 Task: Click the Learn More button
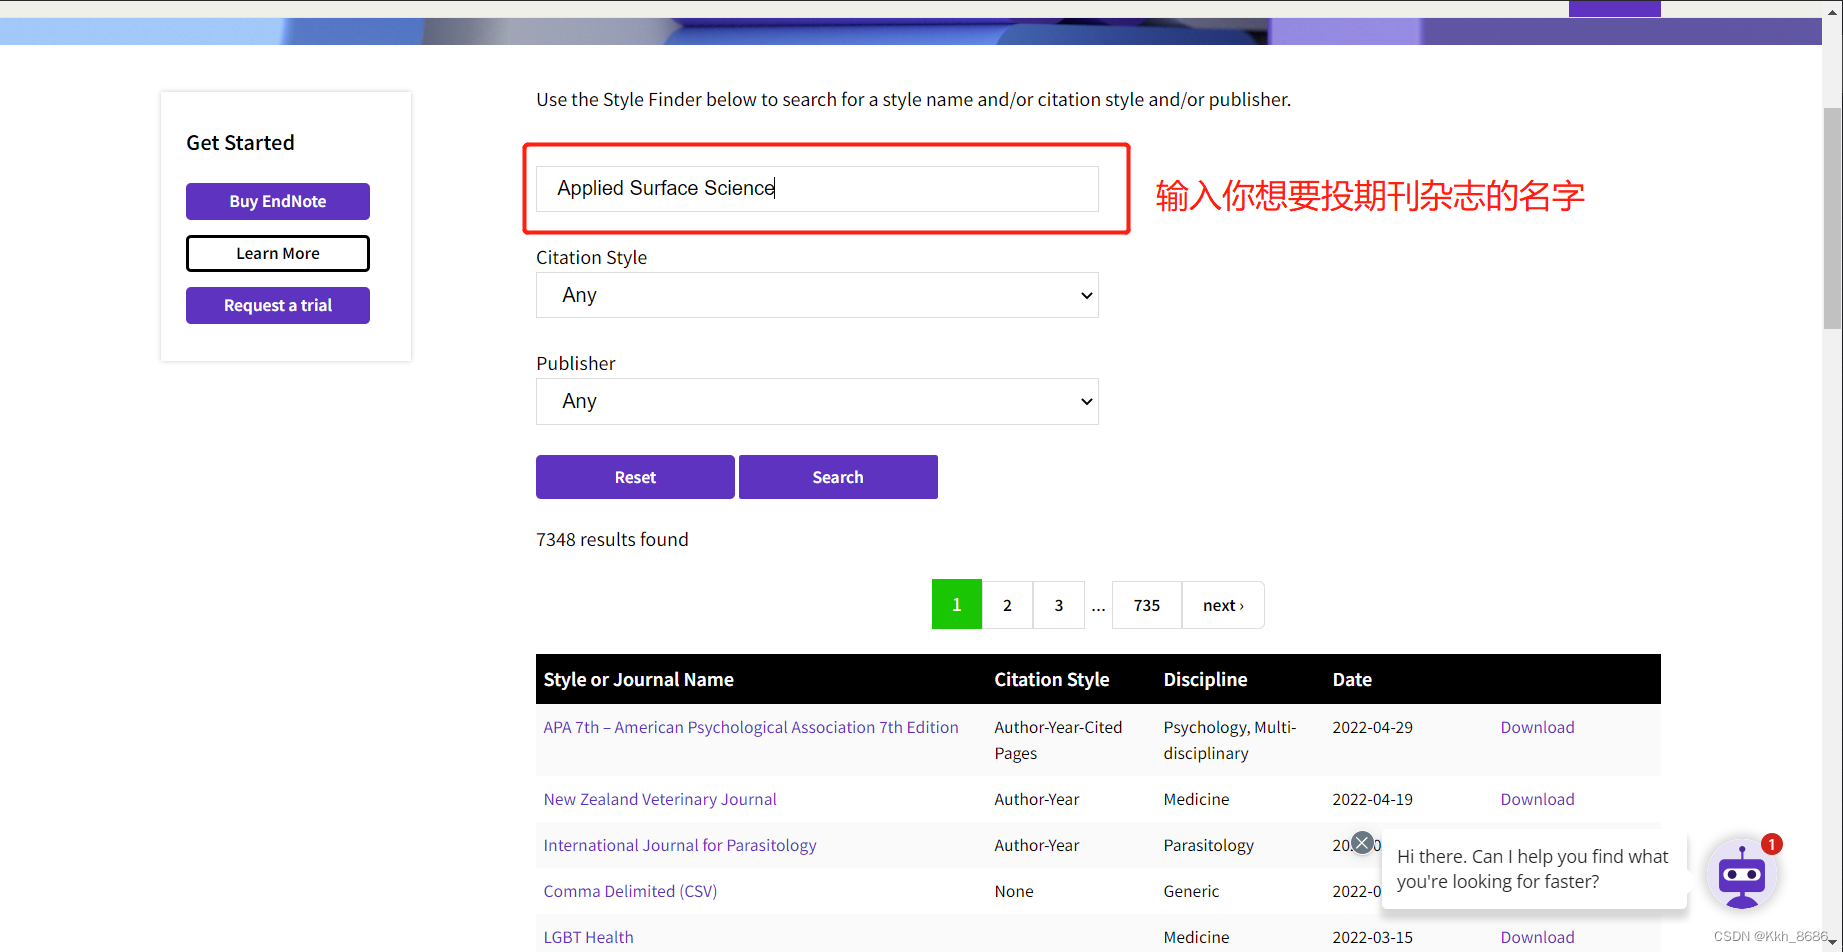pos(278,253)
